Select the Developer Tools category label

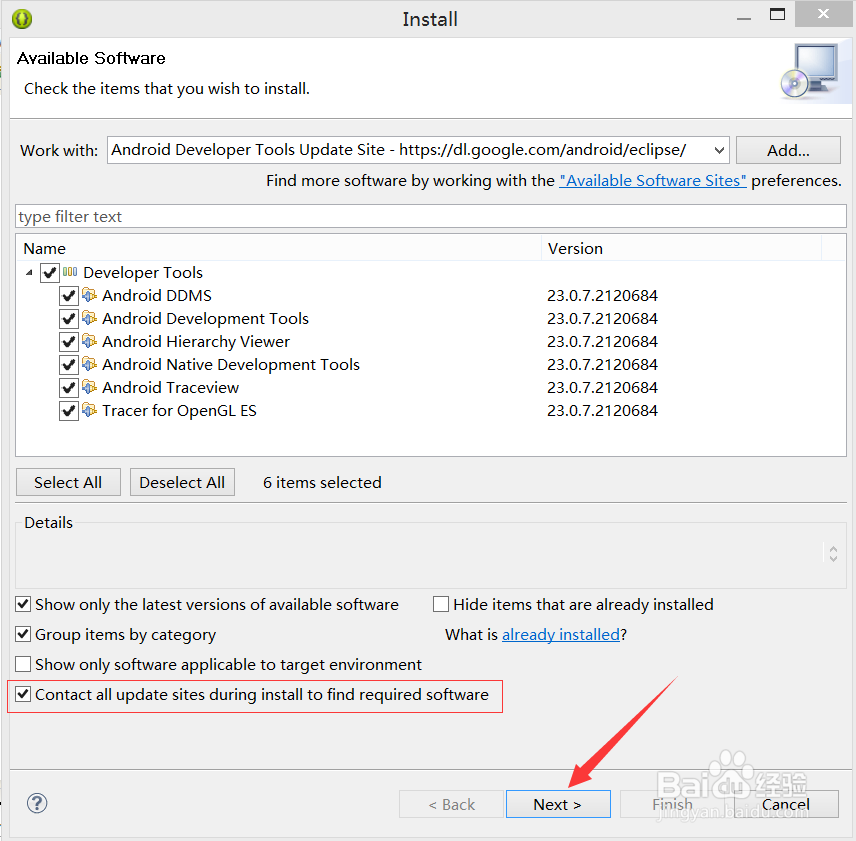point(142,272)
